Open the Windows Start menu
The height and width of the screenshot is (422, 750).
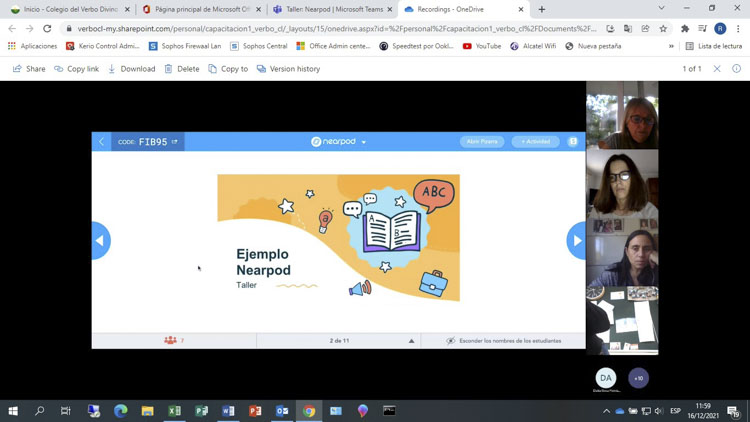click(x=13, y=411)
